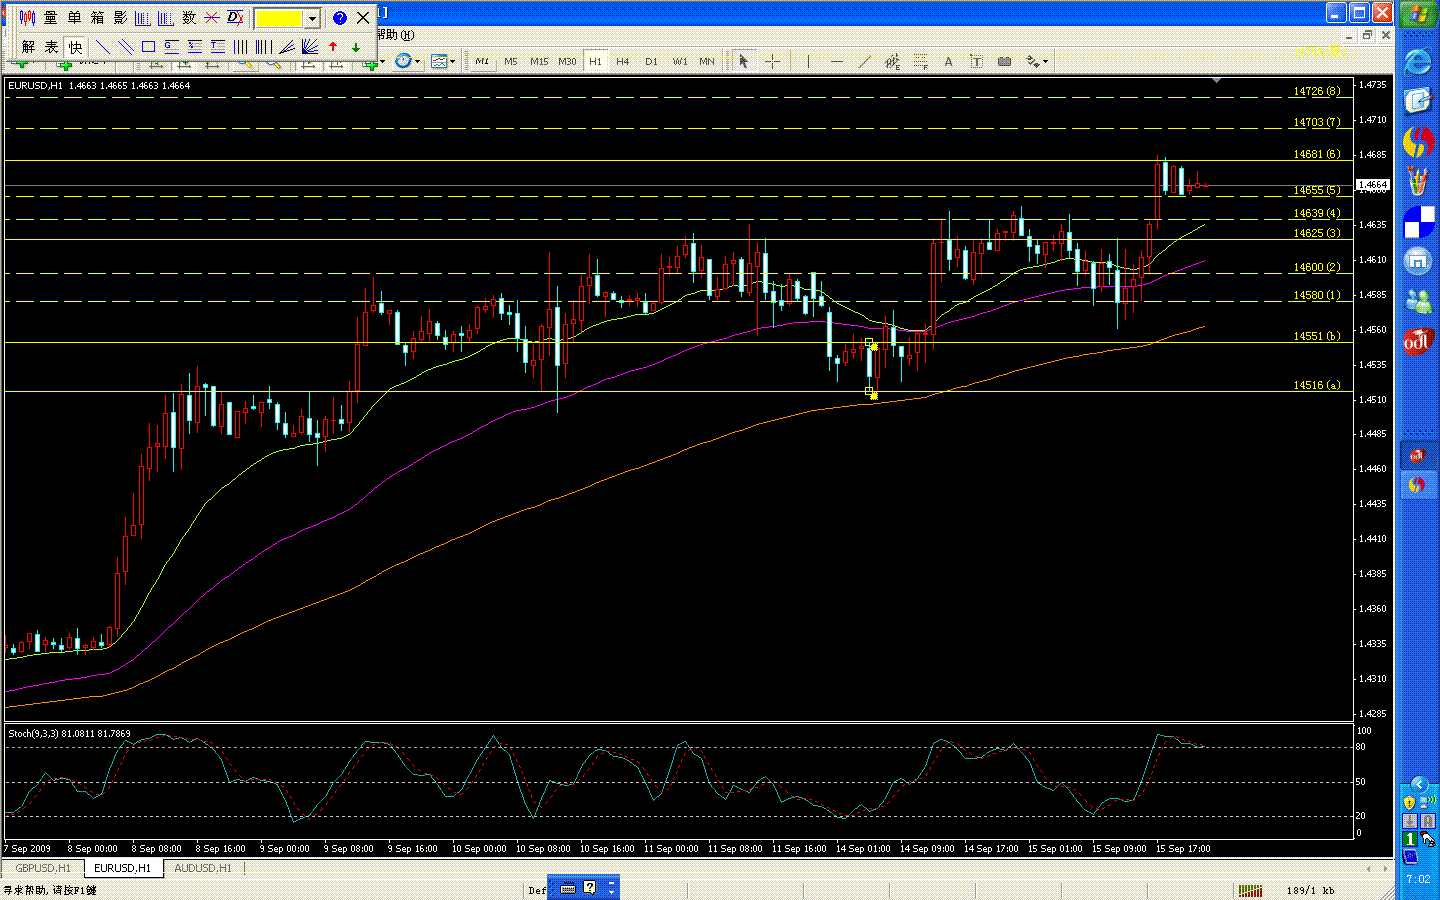Open Internet Explorer from the side taskbar

pyautogui.click(x=1417, y=62)
